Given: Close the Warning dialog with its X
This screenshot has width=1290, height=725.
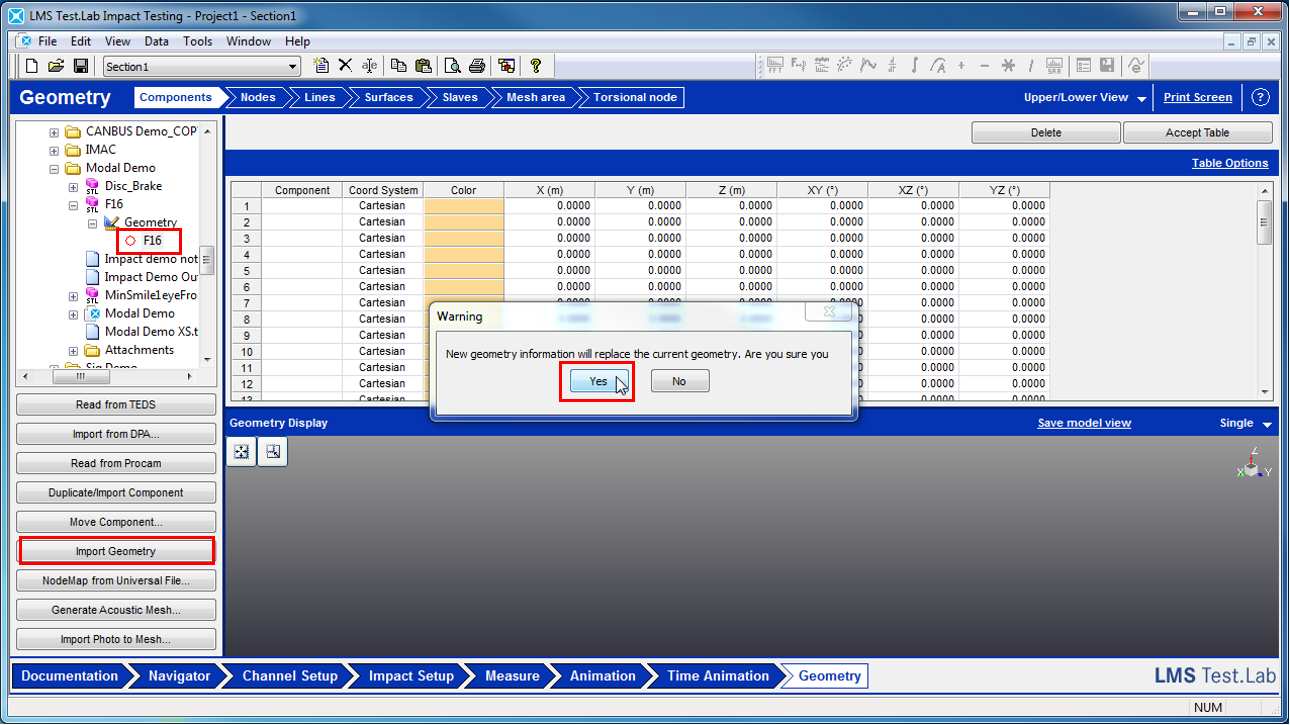Looking at the screenshot, I should 829,312.
